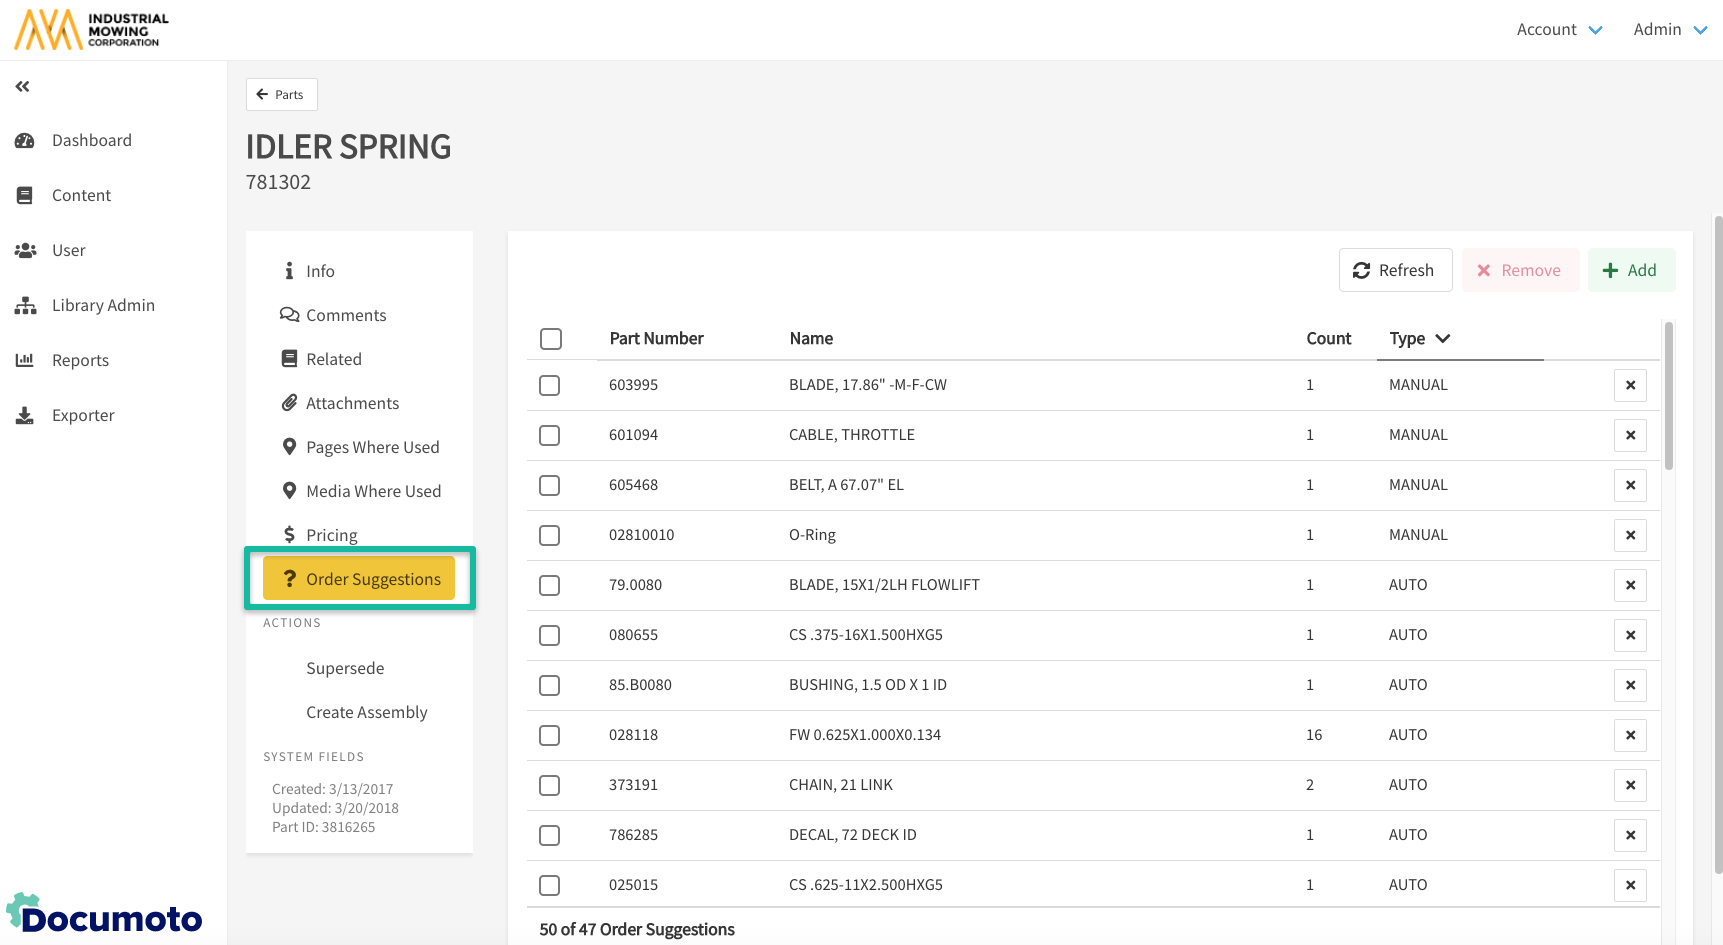Open the Pages Where Used section
This screenshot has width=1723, height=945.
click(372, 447)
